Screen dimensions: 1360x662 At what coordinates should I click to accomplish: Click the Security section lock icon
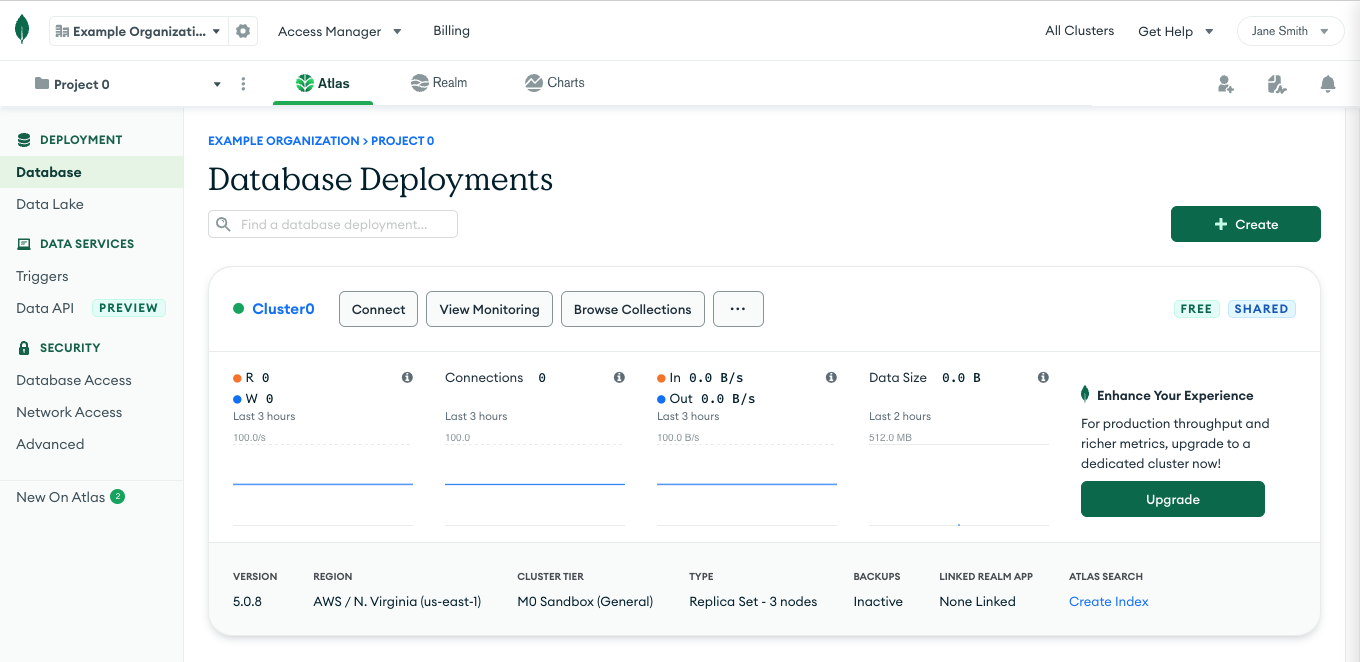point(24,348)
